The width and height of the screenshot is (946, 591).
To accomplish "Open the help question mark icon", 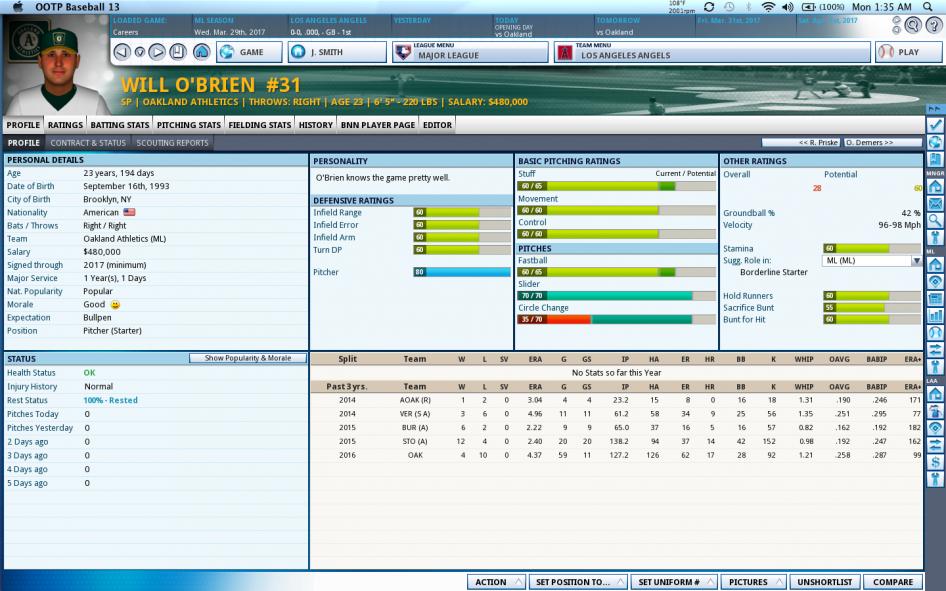I will pyautogui.click(x=935, y=25).
